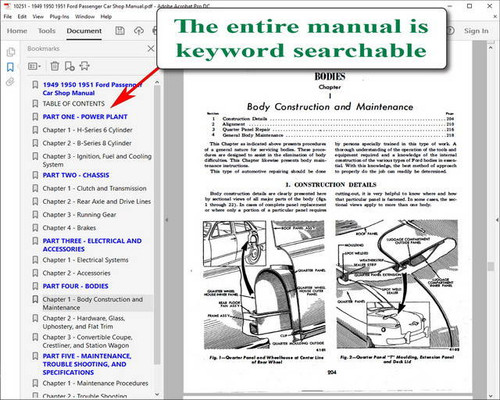Open Chapter 2 - Accessories bookmark
This screenshot has height=400, width=500.
coord(76,273)
